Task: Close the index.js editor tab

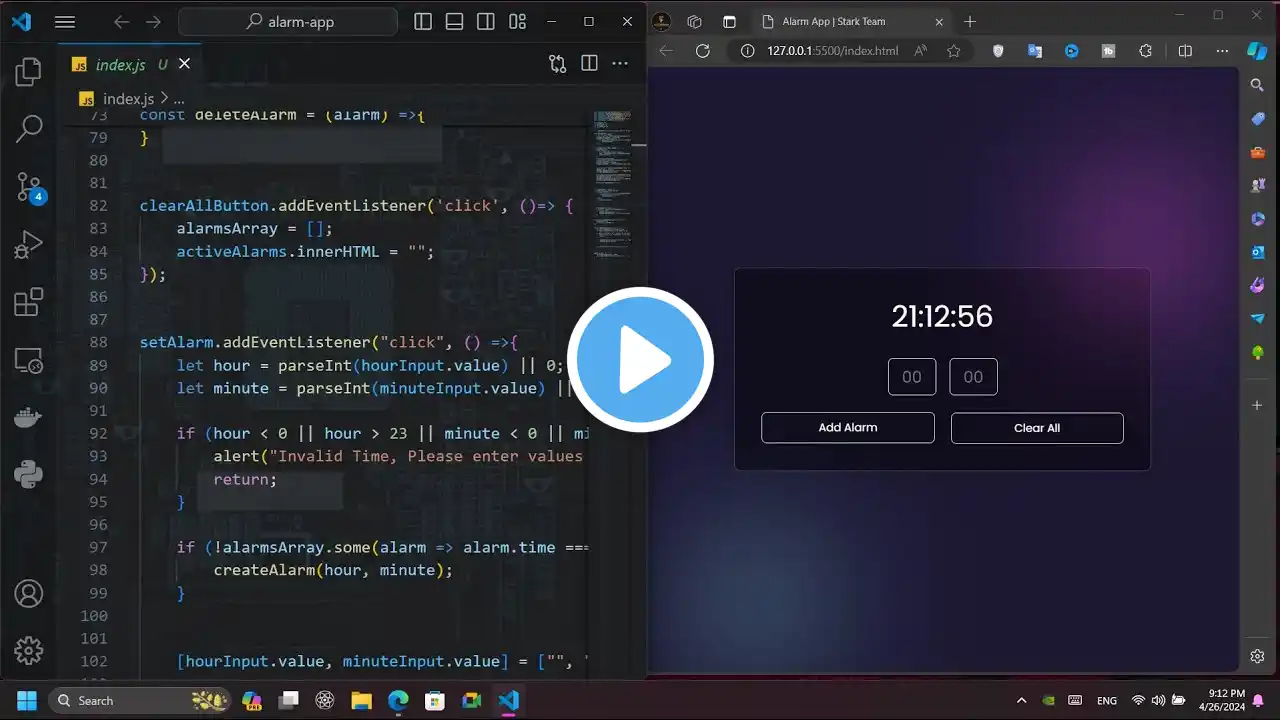Action: point(184,64)
